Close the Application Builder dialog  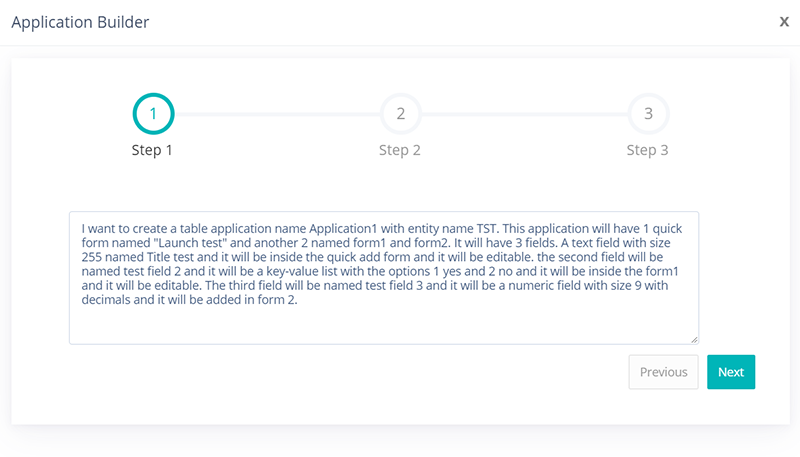click(784, 21)
